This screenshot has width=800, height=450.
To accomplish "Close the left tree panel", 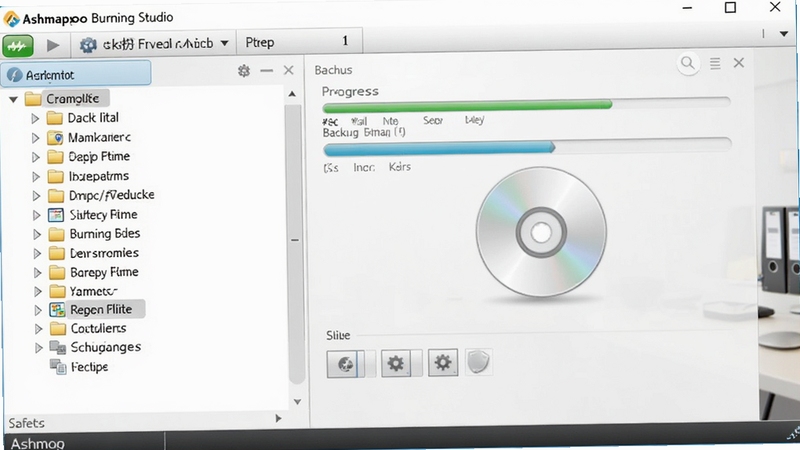I will (x=288, y=70).
